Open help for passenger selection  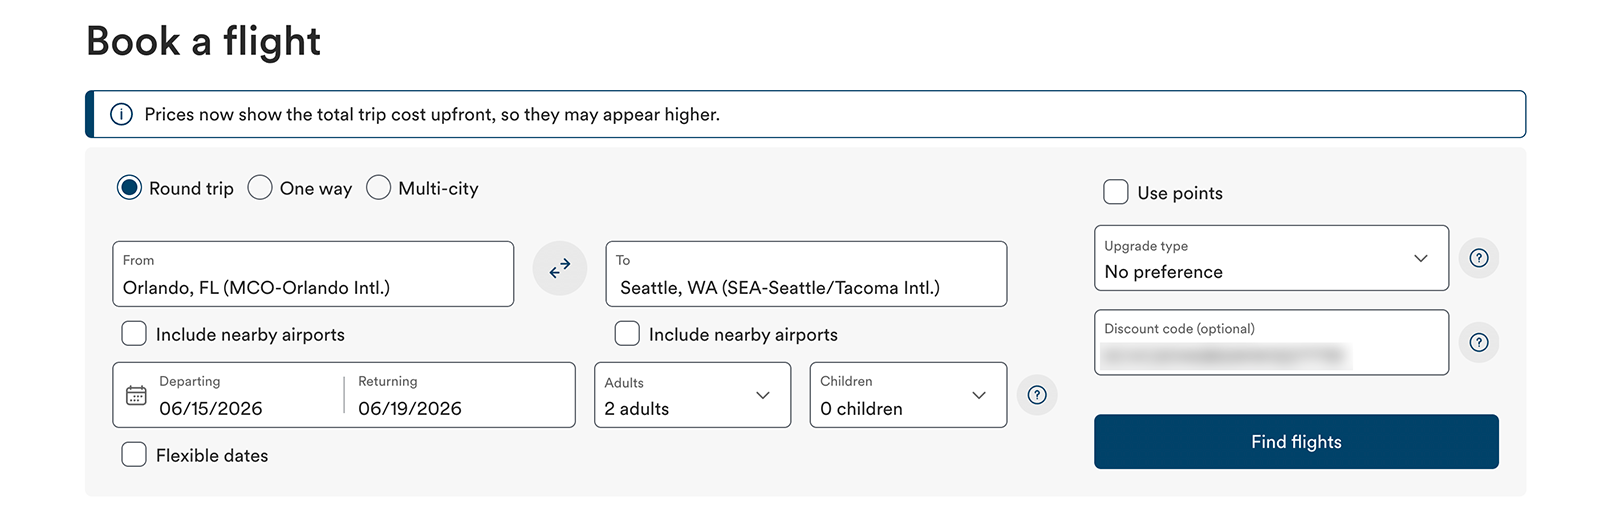tap(1037, 395)
